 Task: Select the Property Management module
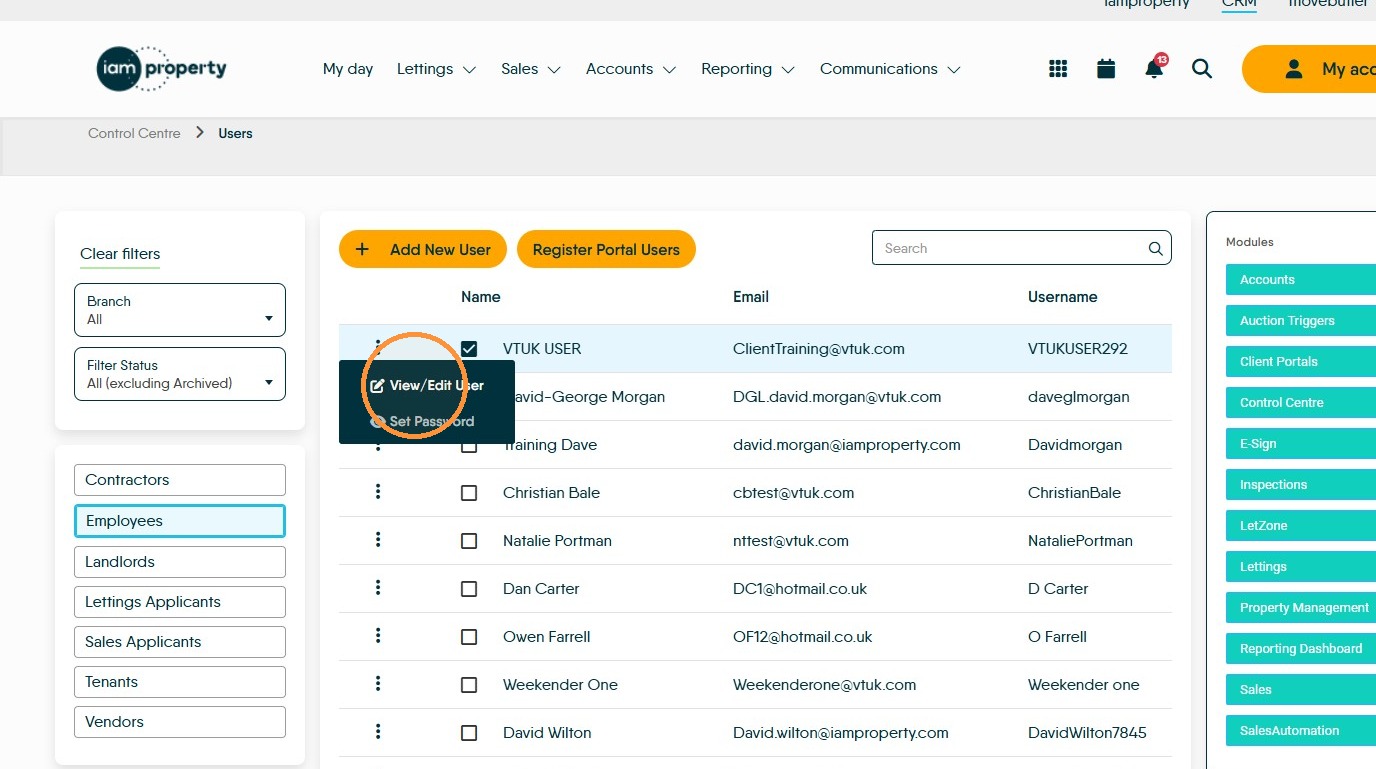point(1301,608)
